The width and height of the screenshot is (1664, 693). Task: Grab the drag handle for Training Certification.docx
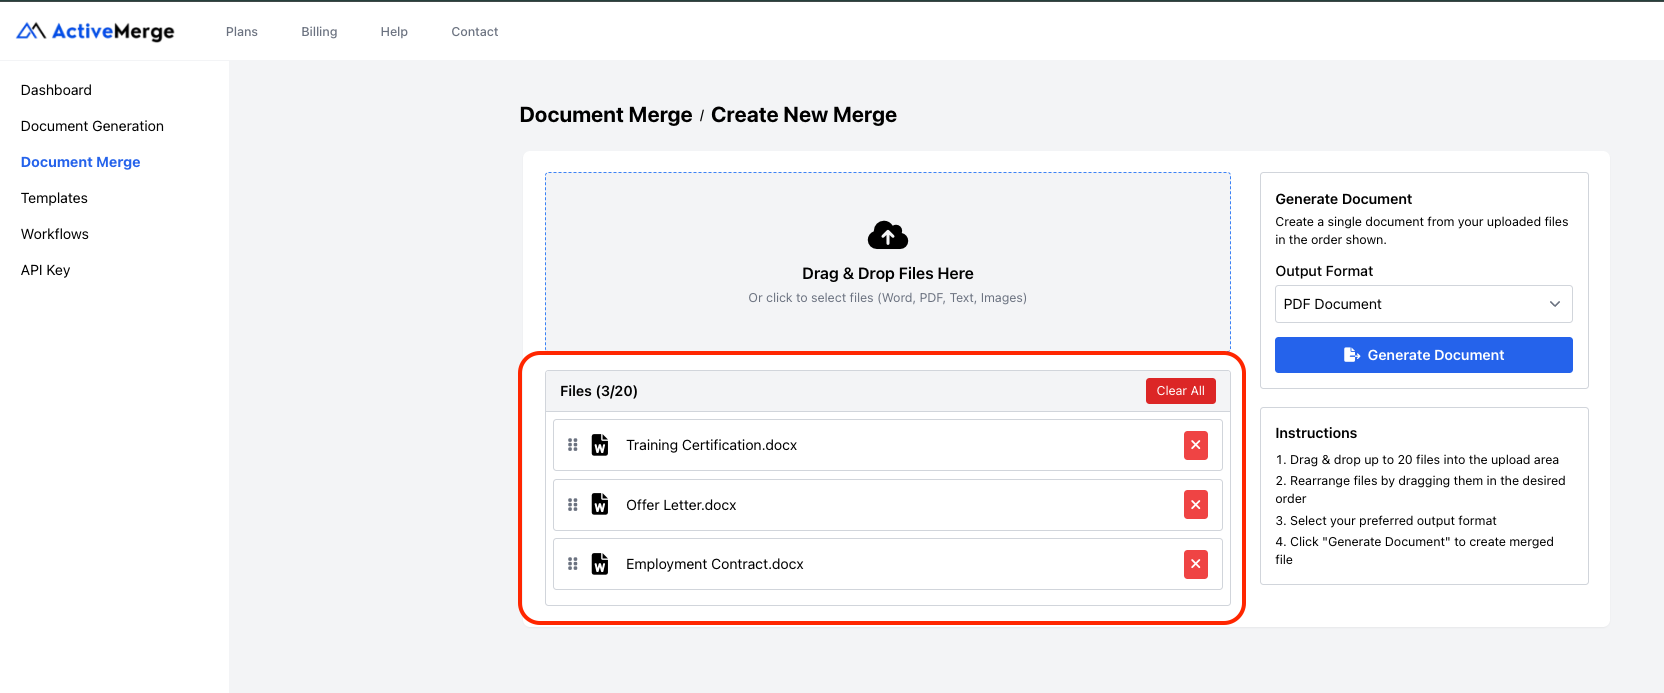[573, 445]
